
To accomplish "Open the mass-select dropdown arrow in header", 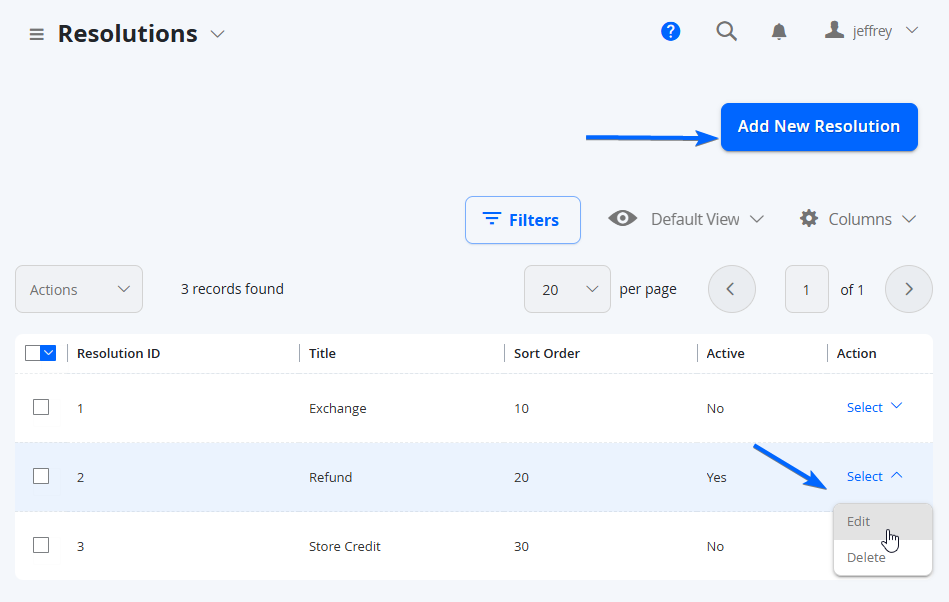I will coord(48,353).
